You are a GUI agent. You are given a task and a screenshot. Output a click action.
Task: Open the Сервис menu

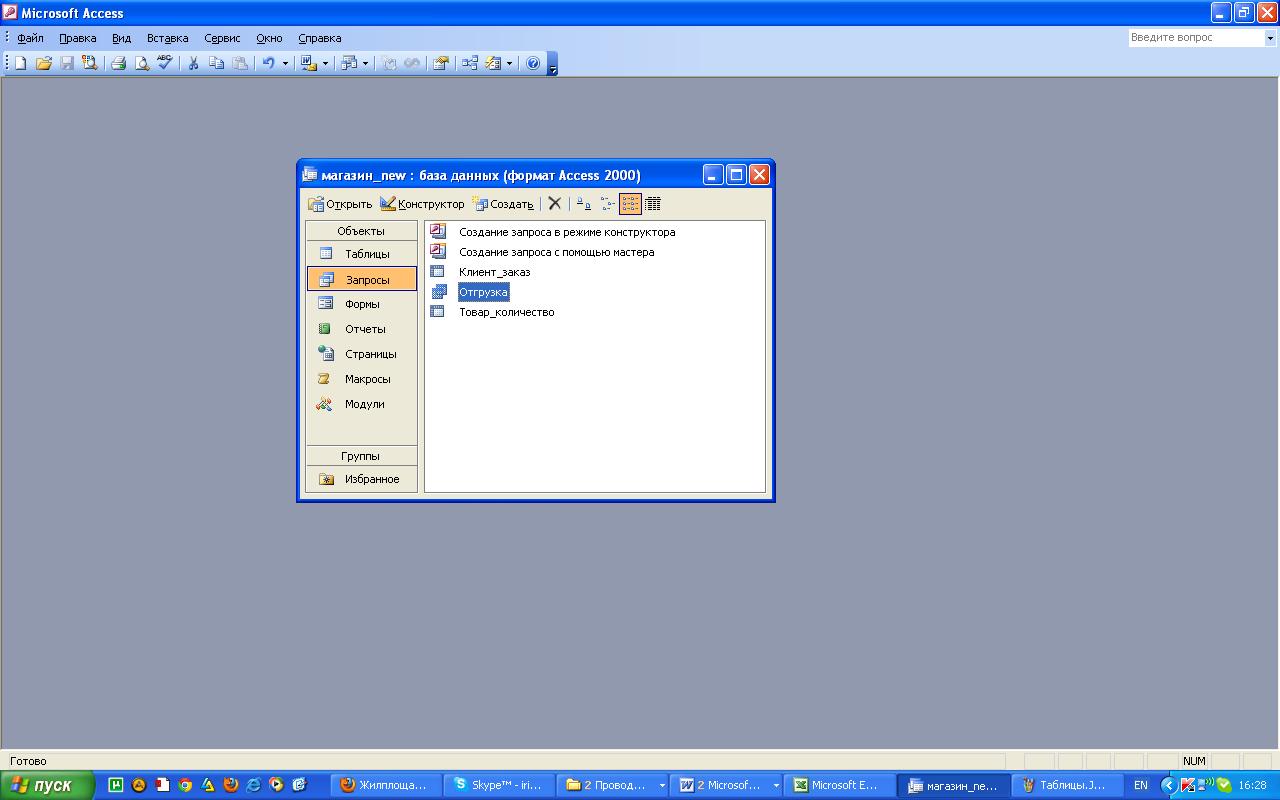point(222,38)
